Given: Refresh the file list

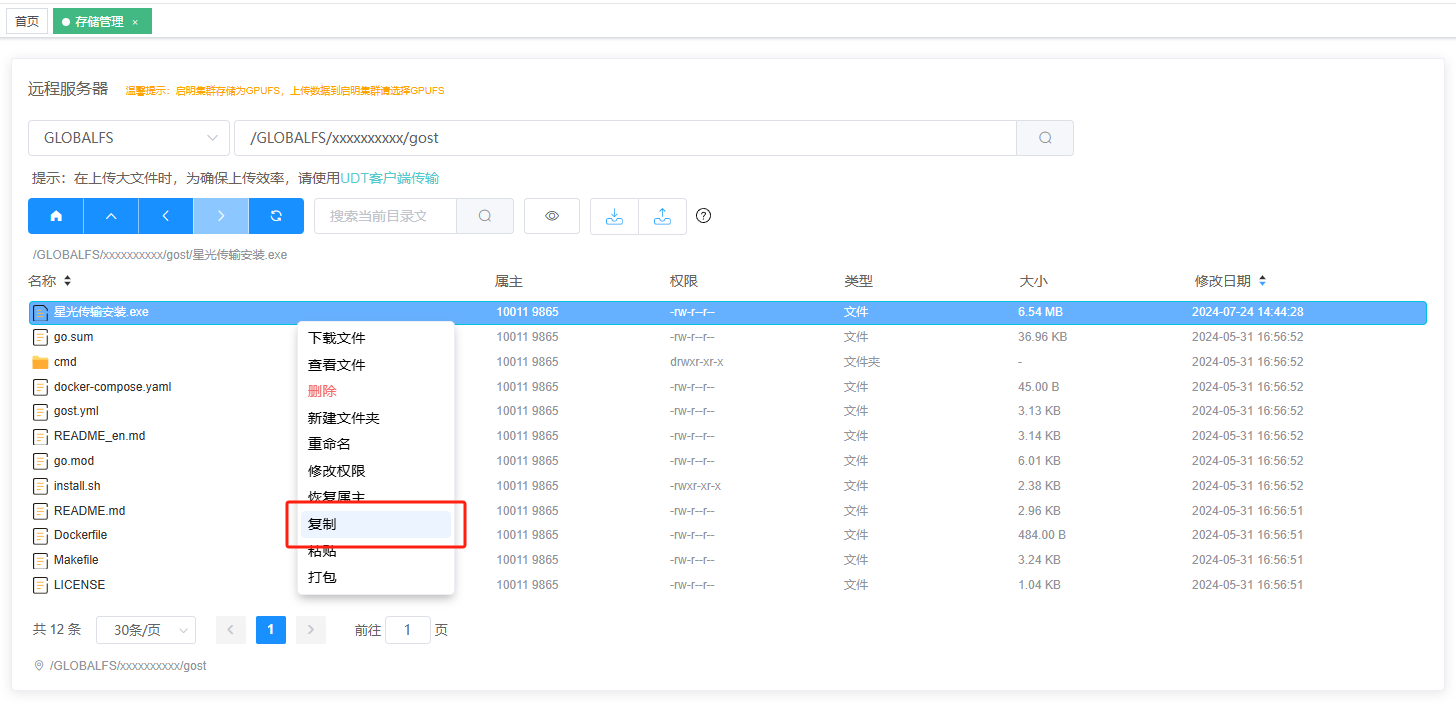Looking at the screenshot, I should pyautogui.click(x=276, y=216).
